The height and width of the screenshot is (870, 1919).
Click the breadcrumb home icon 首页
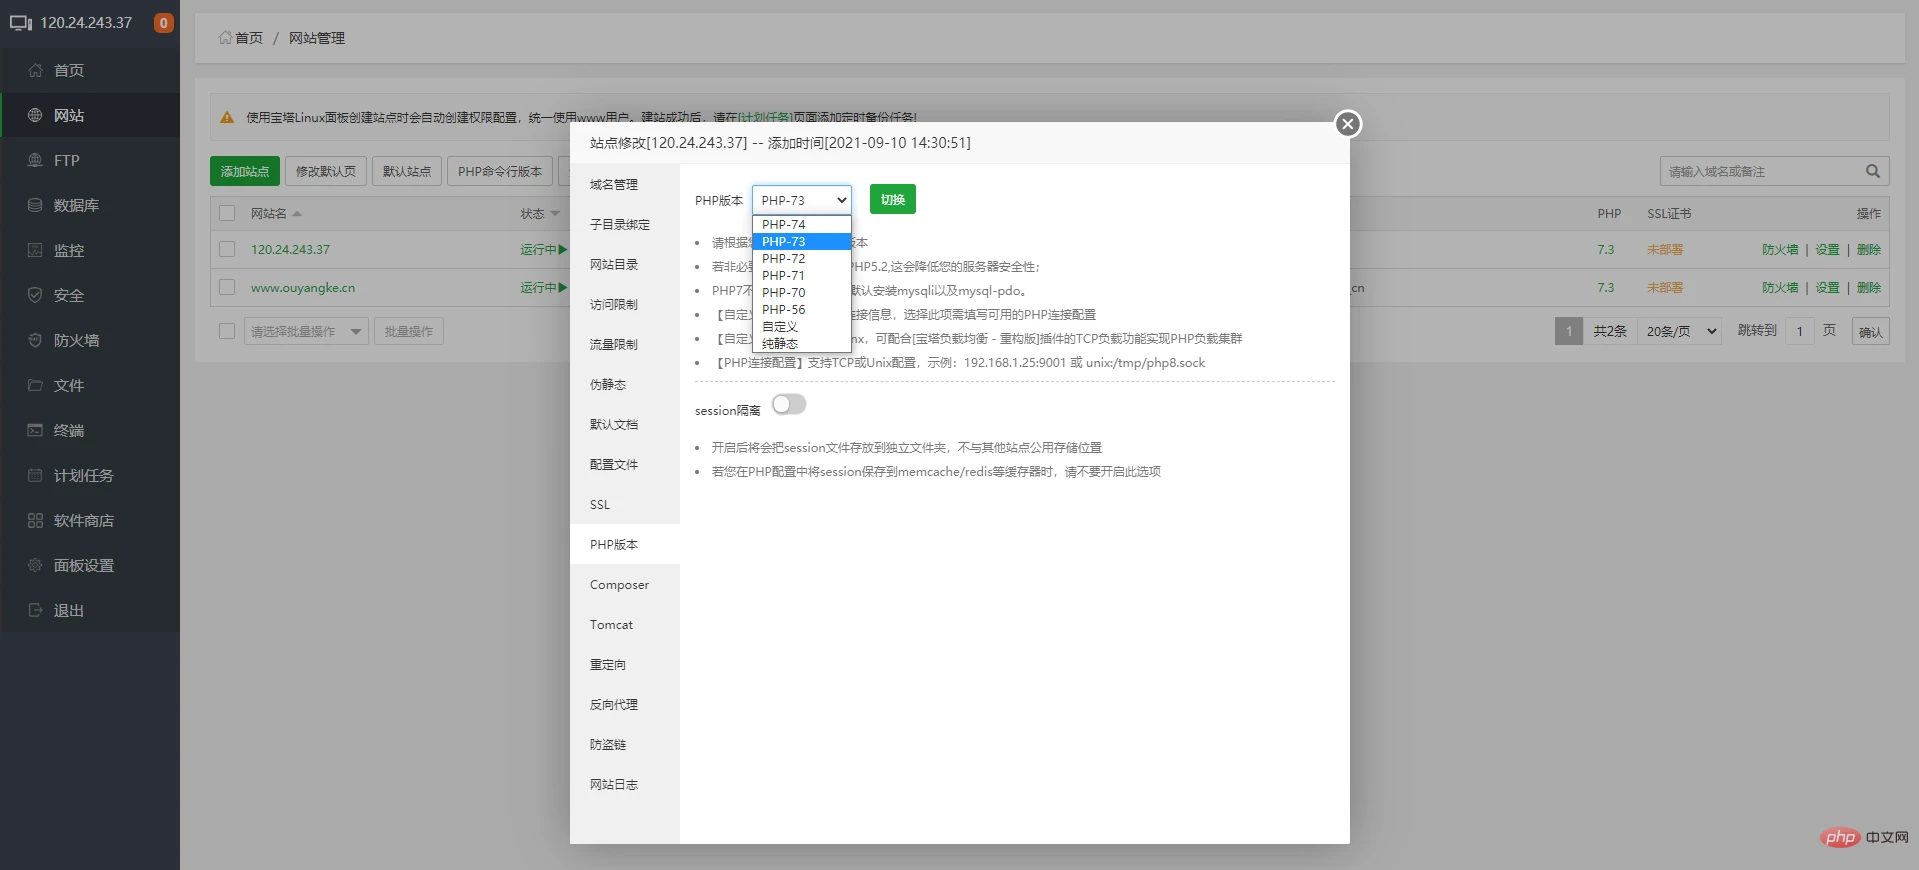(225, 37)
